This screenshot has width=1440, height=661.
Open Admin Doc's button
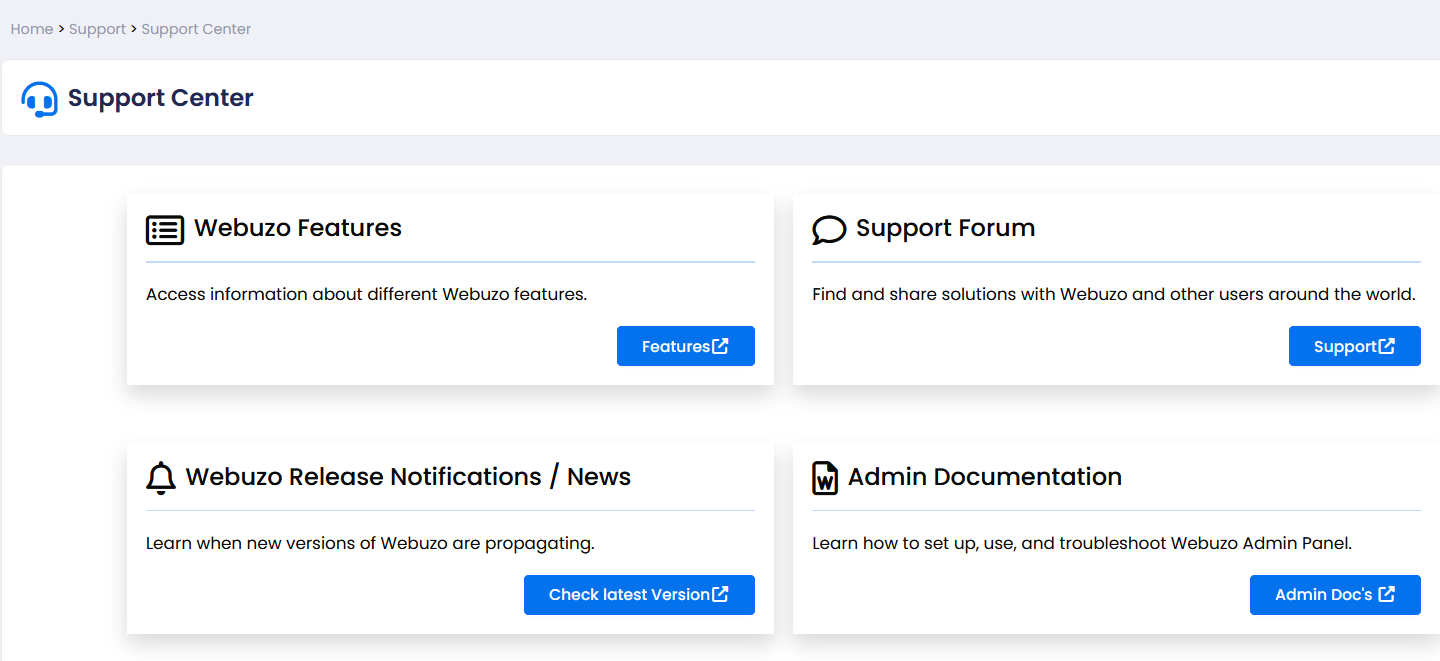pyautogui.click(x=1334, y=595)
